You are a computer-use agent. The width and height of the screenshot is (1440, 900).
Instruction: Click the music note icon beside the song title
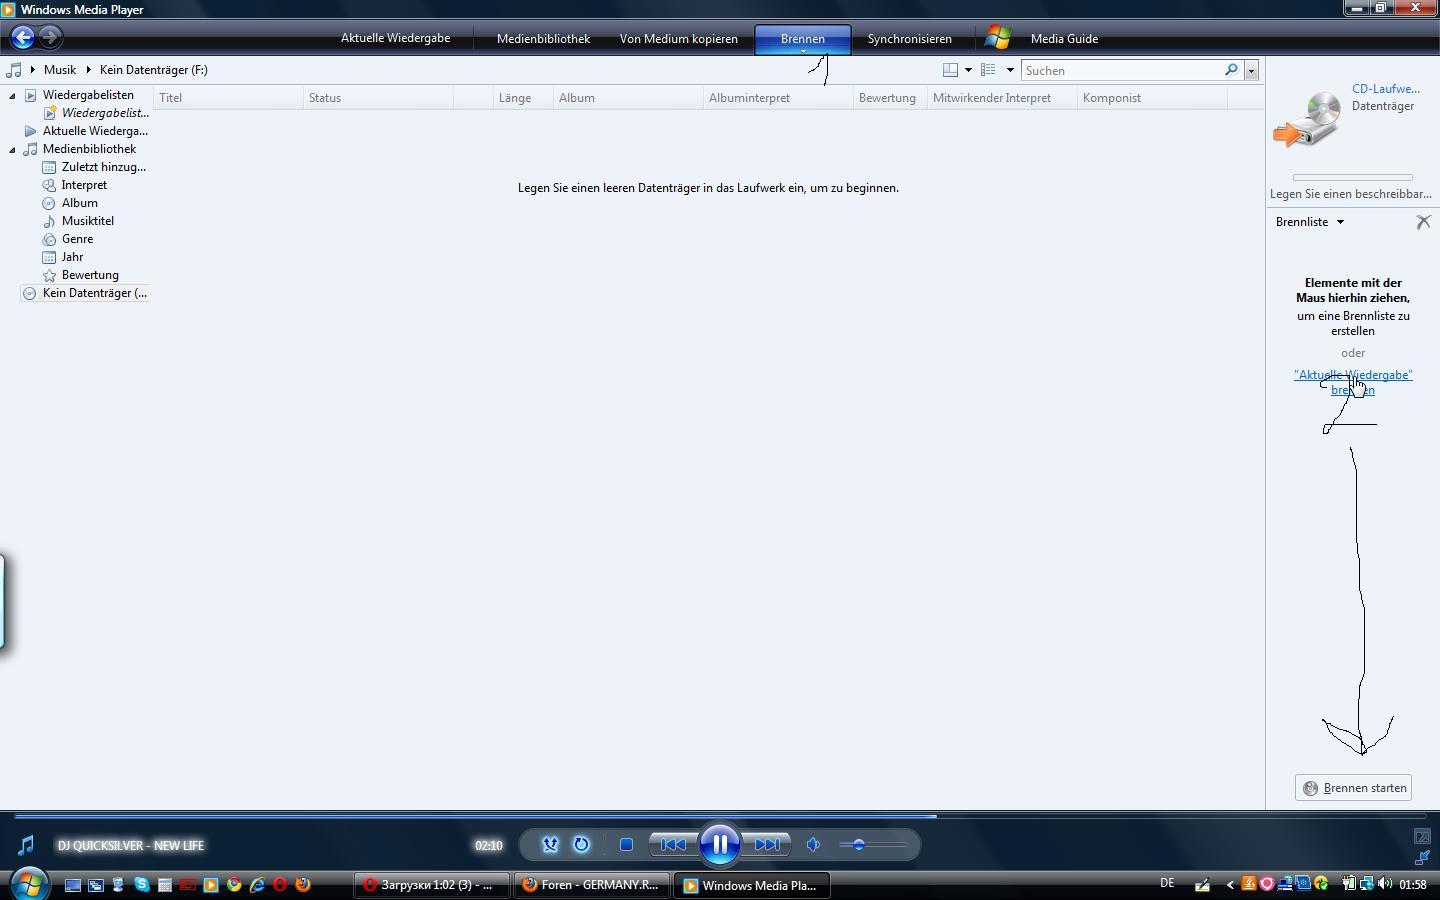click(x=26, y=846)
